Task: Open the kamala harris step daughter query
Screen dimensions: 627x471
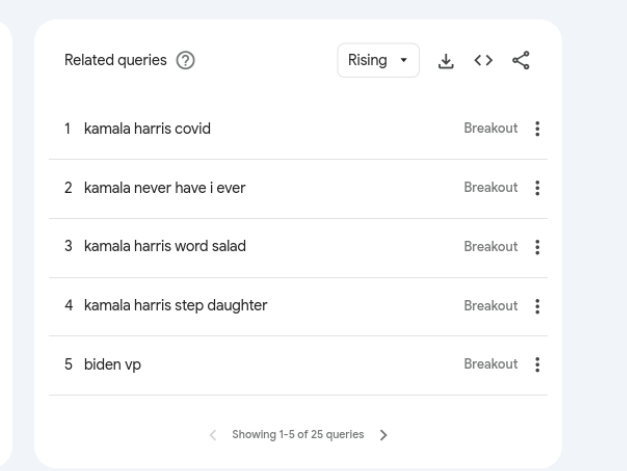Action: point(176,305)
